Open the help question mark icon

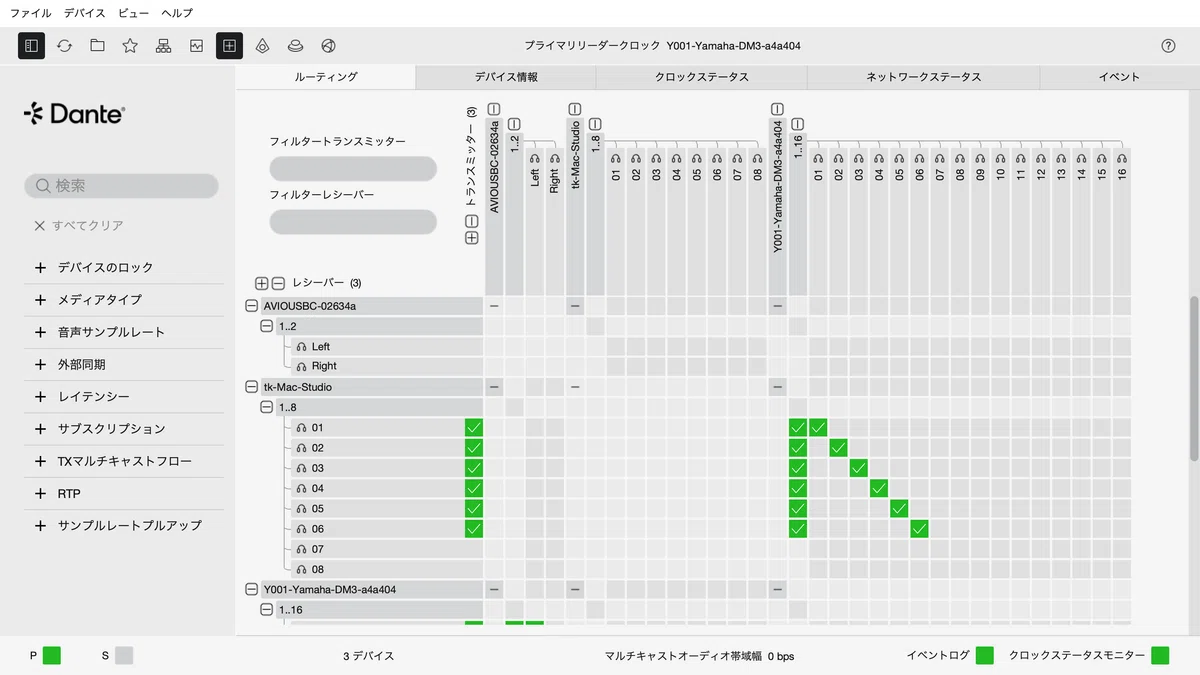pyautogui.click(x=1168, y=46)
